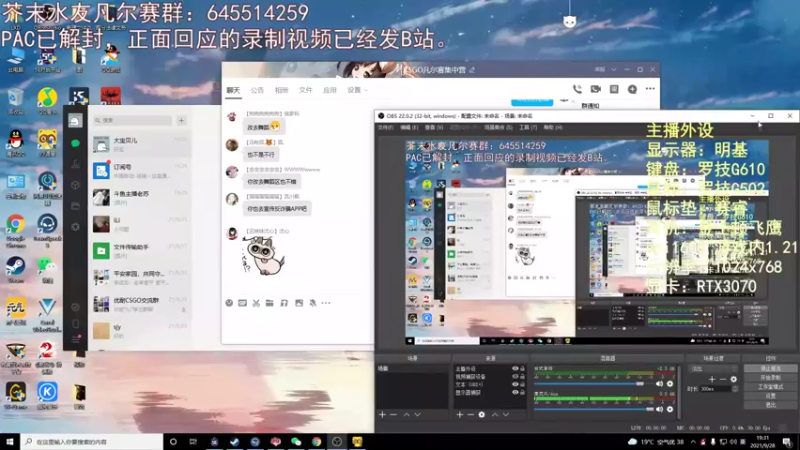Toggle visibility of 主播外设 source
The width and height of the screenshot is (800, 450).
[515, 368]
